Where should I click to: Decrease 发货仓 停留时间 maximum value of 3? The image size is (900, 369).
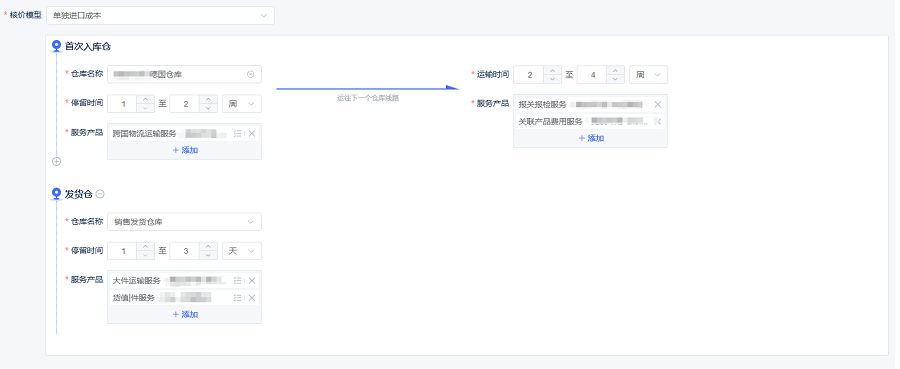[208, 255]
